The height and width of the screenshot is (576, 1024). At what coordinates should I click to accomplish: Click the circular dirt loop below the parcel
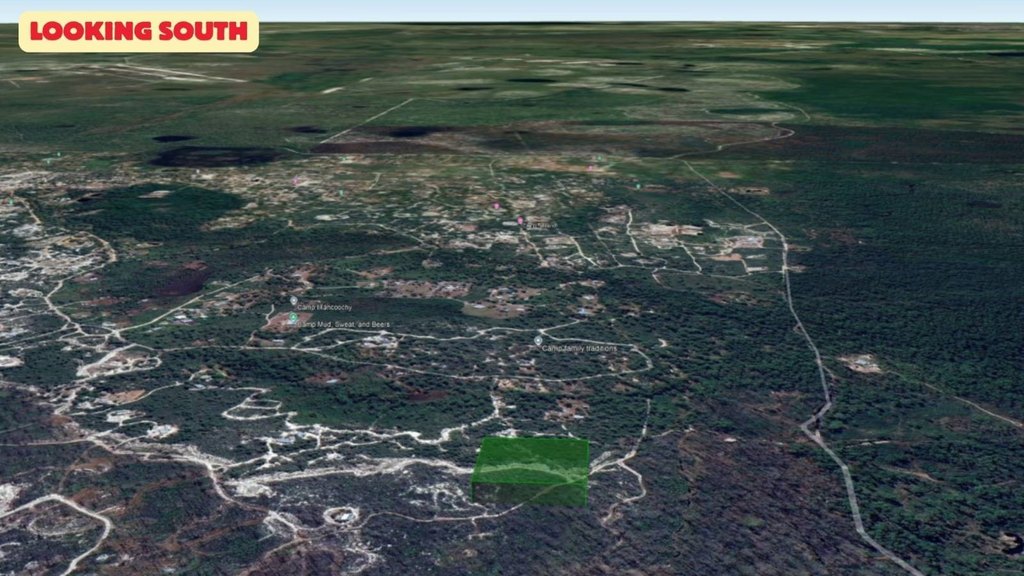coord(340,516)
